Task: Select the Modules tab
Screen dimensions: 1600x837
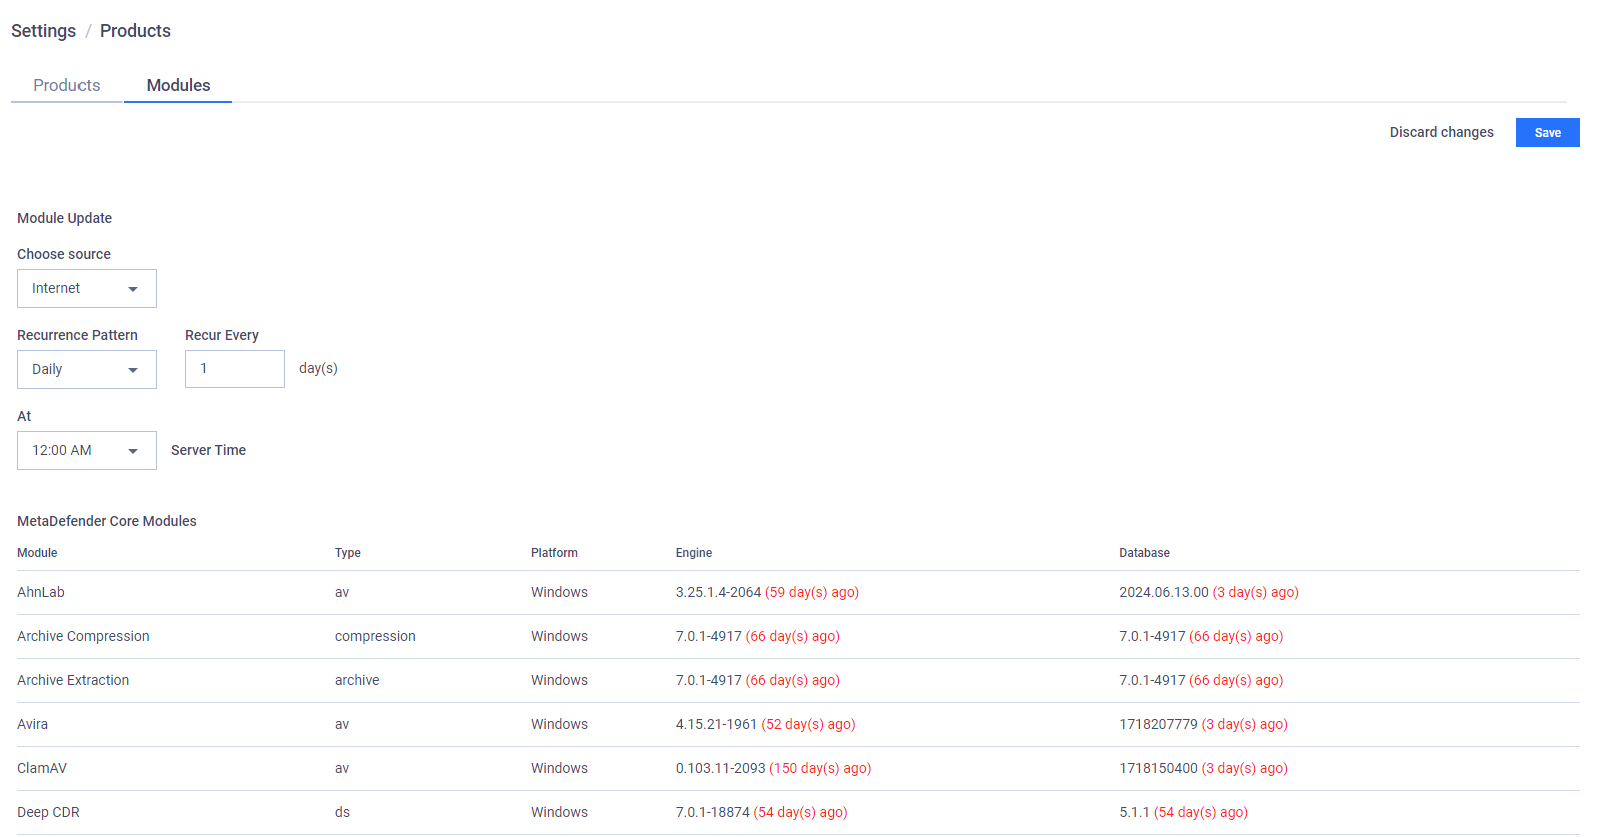Action: click(178, 85)
